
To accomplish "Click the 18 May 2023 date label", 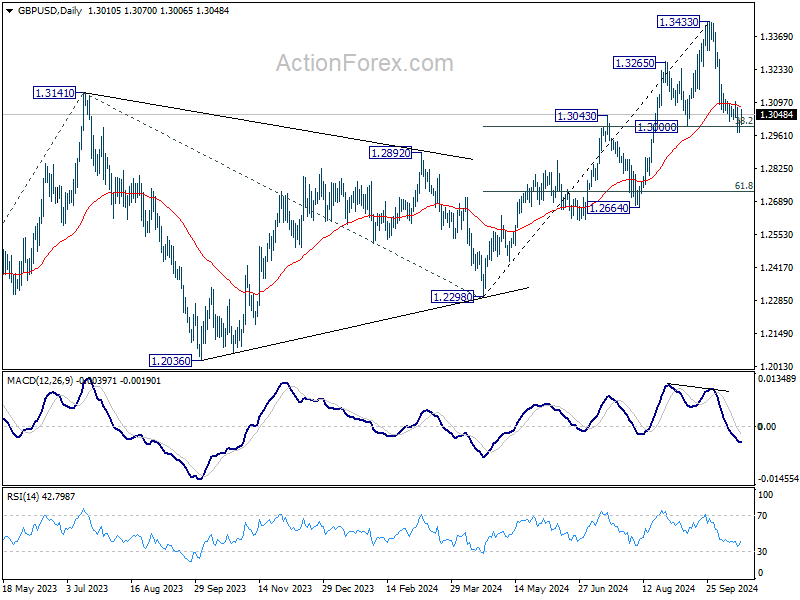I will click(31, 588).
